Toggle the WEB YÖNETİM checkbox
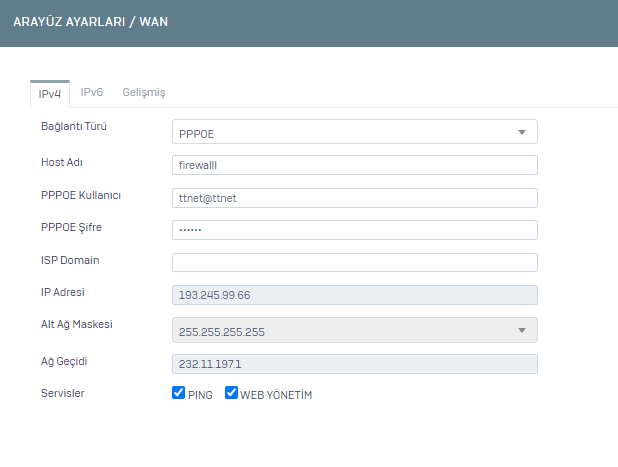The height and width of the screenshot is (467, 618). pos(231,394)
